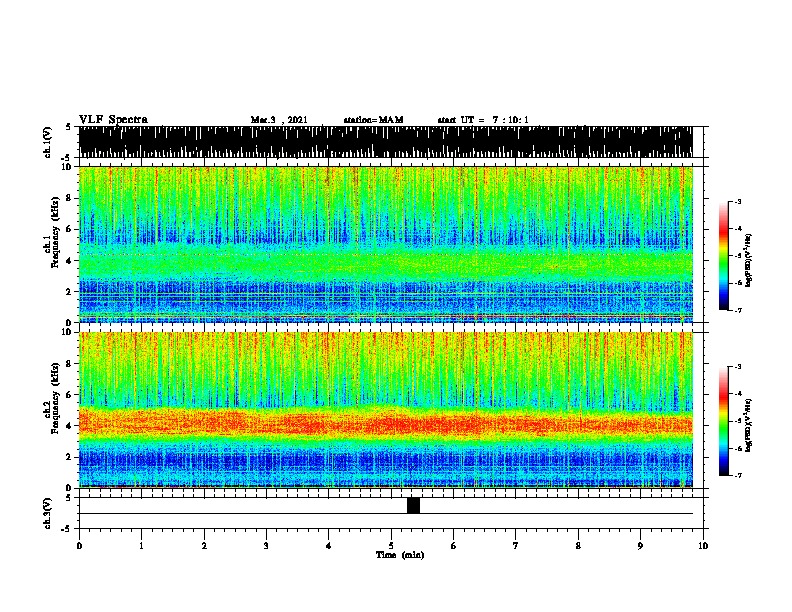Select the "start UT = 7:10:1" header text
792x612 pixels.
point(483,120)
